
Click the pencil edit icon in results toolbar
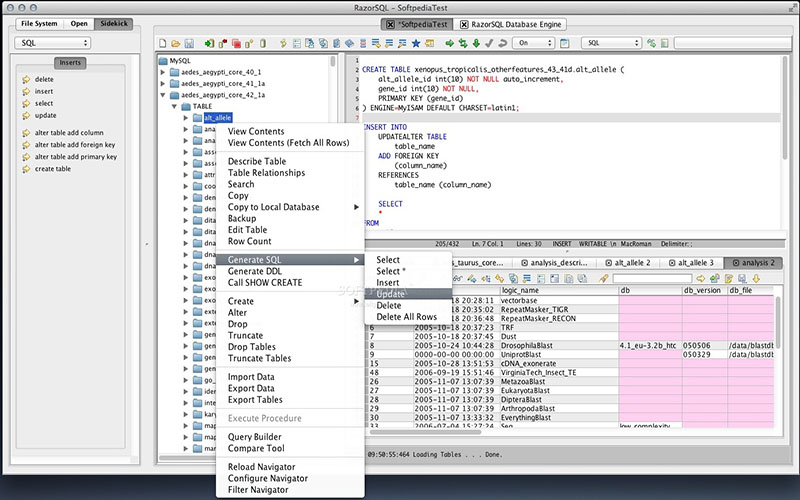click(x=472, y=279)
